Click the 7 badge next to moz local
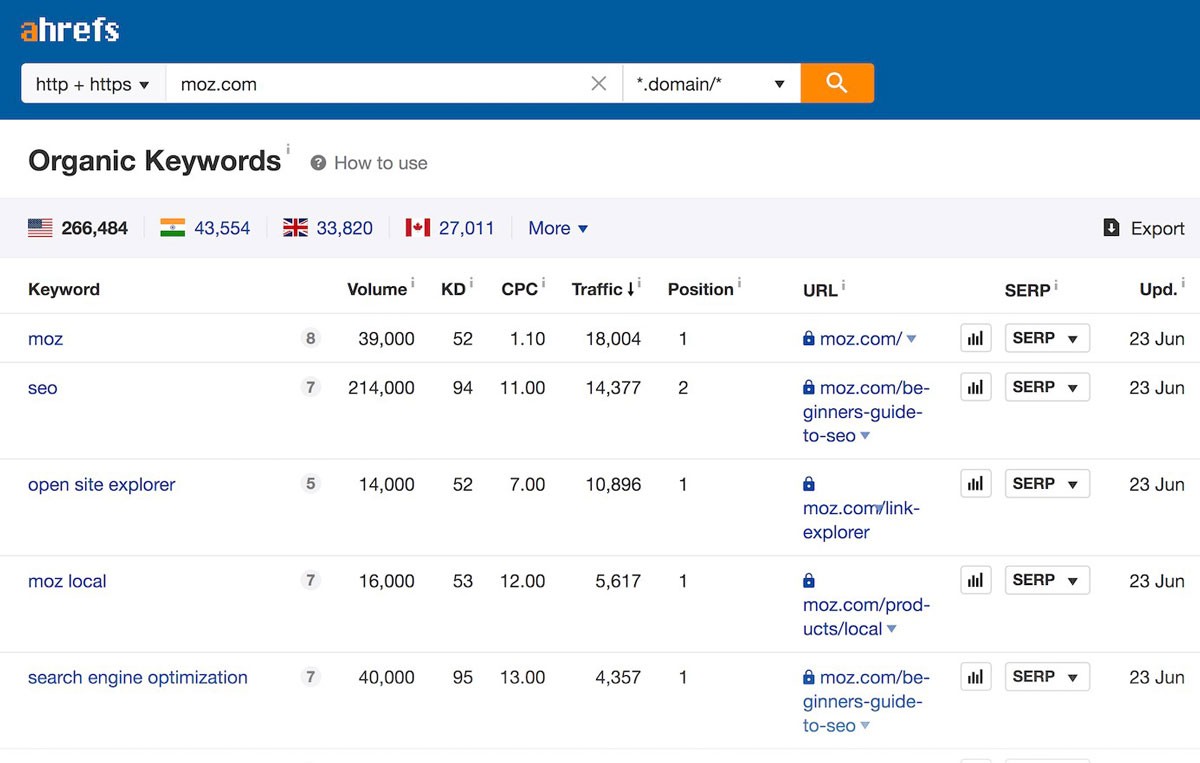This screenshot has width=1200, height=763. [311, 580]
